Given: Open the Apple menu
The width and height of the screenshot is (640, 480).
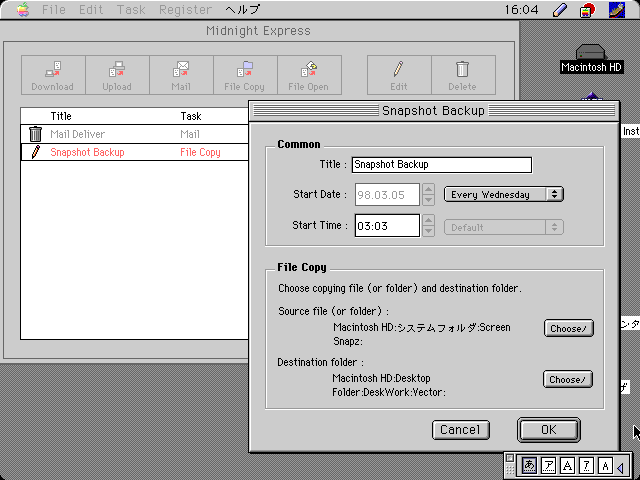Looking at the screenshot, I should coord(23,9).
